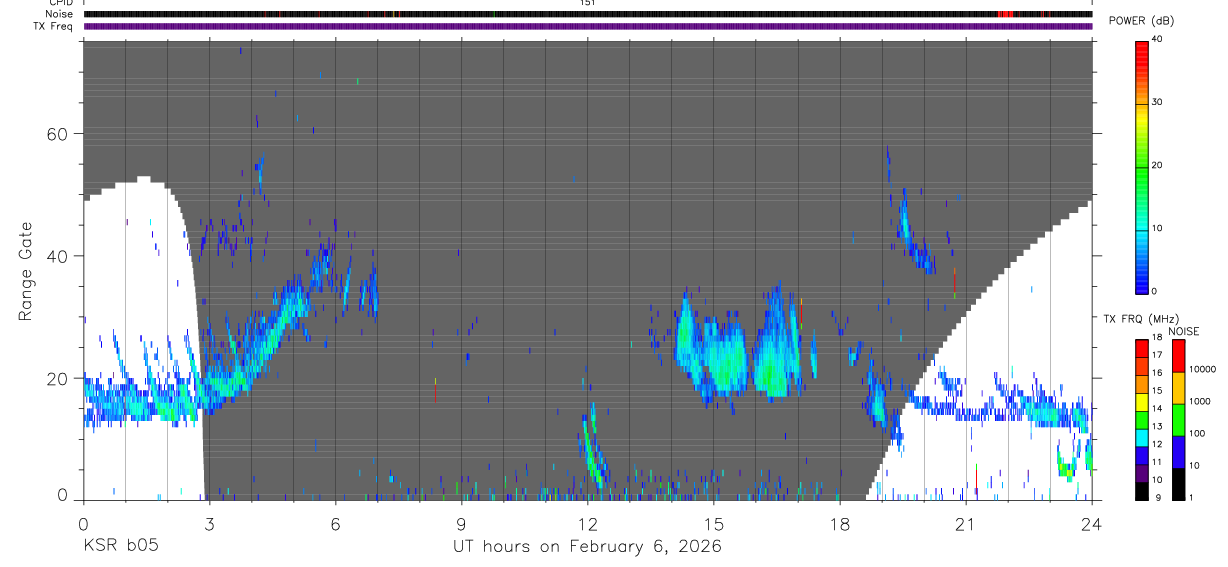Click the curved echo trace near 12 UT
Image resolution: width=1228 pixels, height=567 pixels.
pos(591,448)
